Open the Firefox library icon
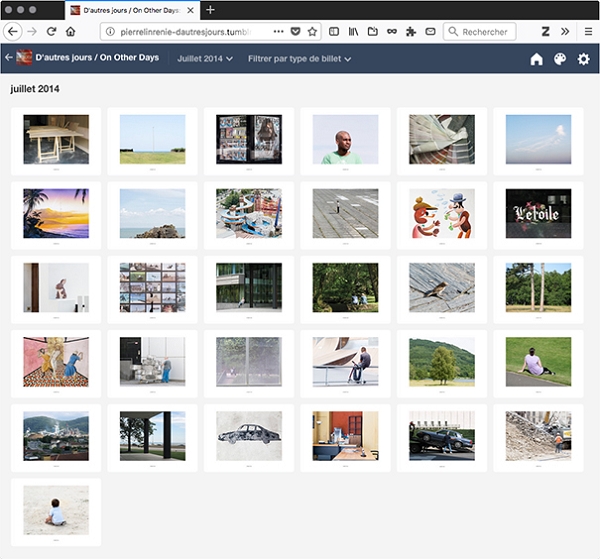This screenshot has height=559, width=600. pos(352,32)
